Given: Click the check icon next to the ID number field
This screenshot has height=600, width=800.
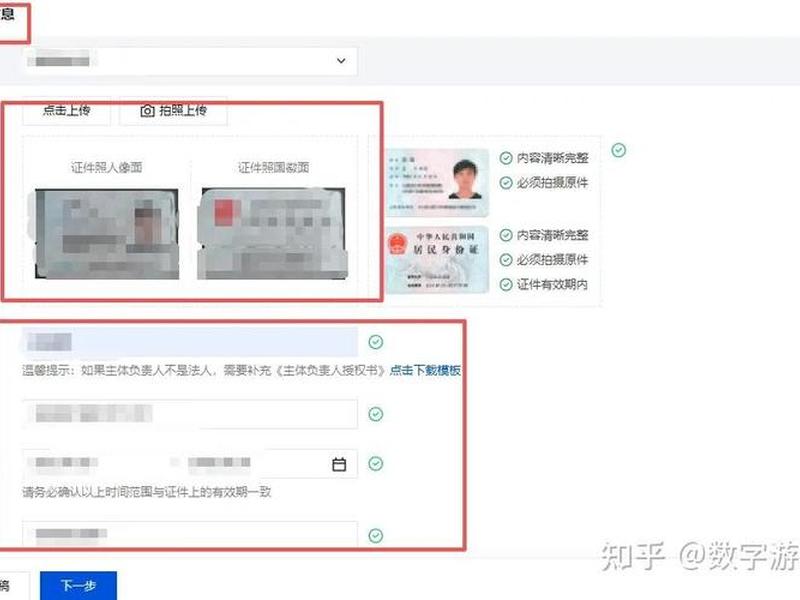Looking at the screenshot, I should (376, 414).
